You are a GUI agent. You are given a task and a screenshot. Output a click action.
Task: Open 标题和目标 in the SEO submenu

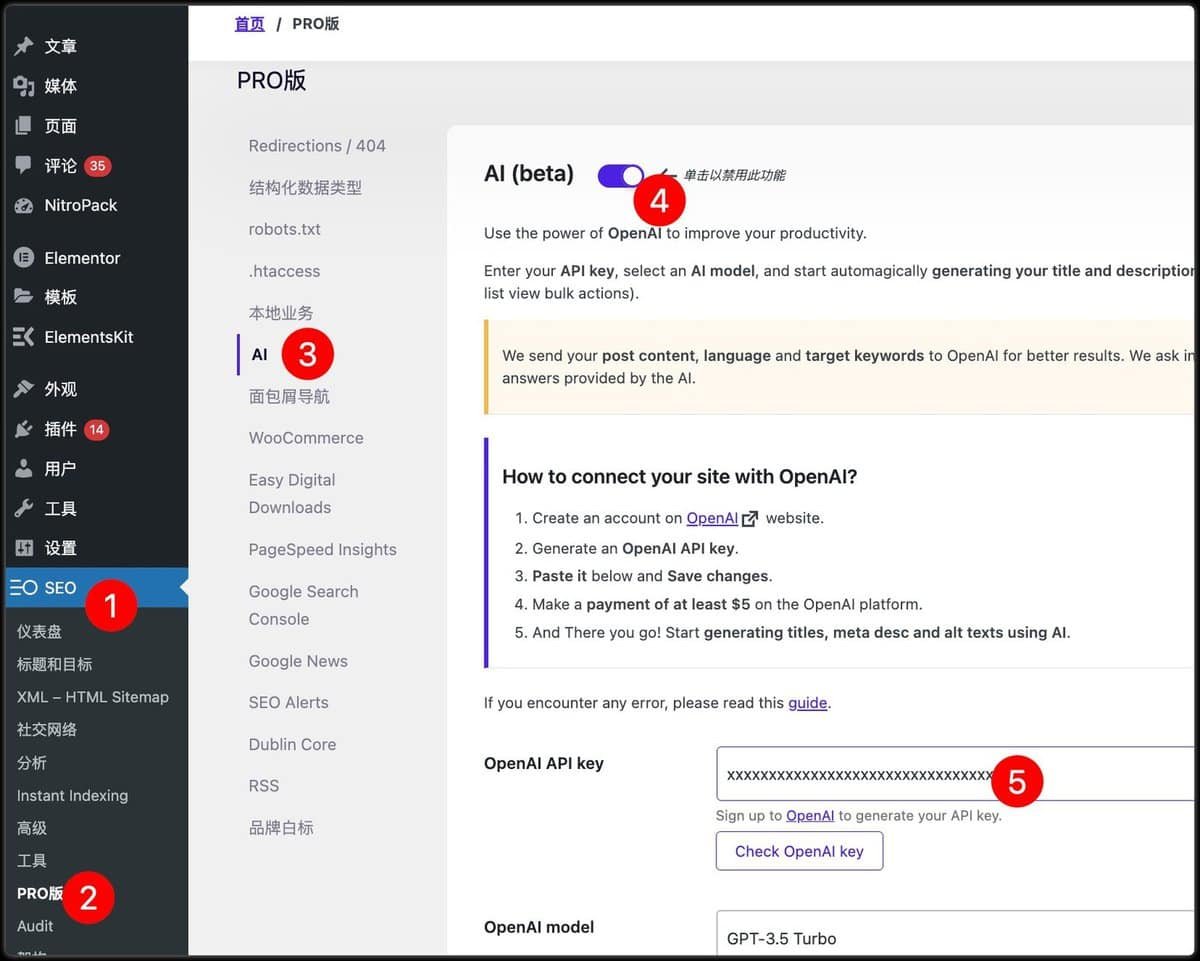tap(54, 664)
